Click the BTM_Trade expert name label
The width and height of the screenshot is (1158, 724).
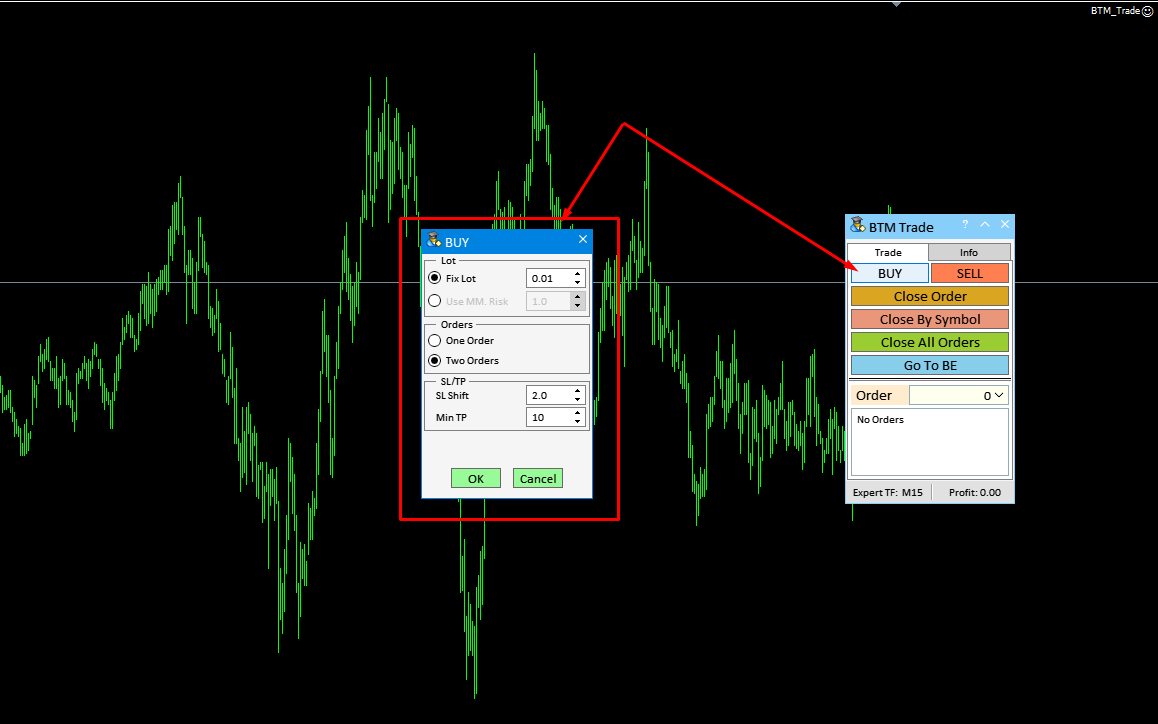click(x=1115, y=11)
